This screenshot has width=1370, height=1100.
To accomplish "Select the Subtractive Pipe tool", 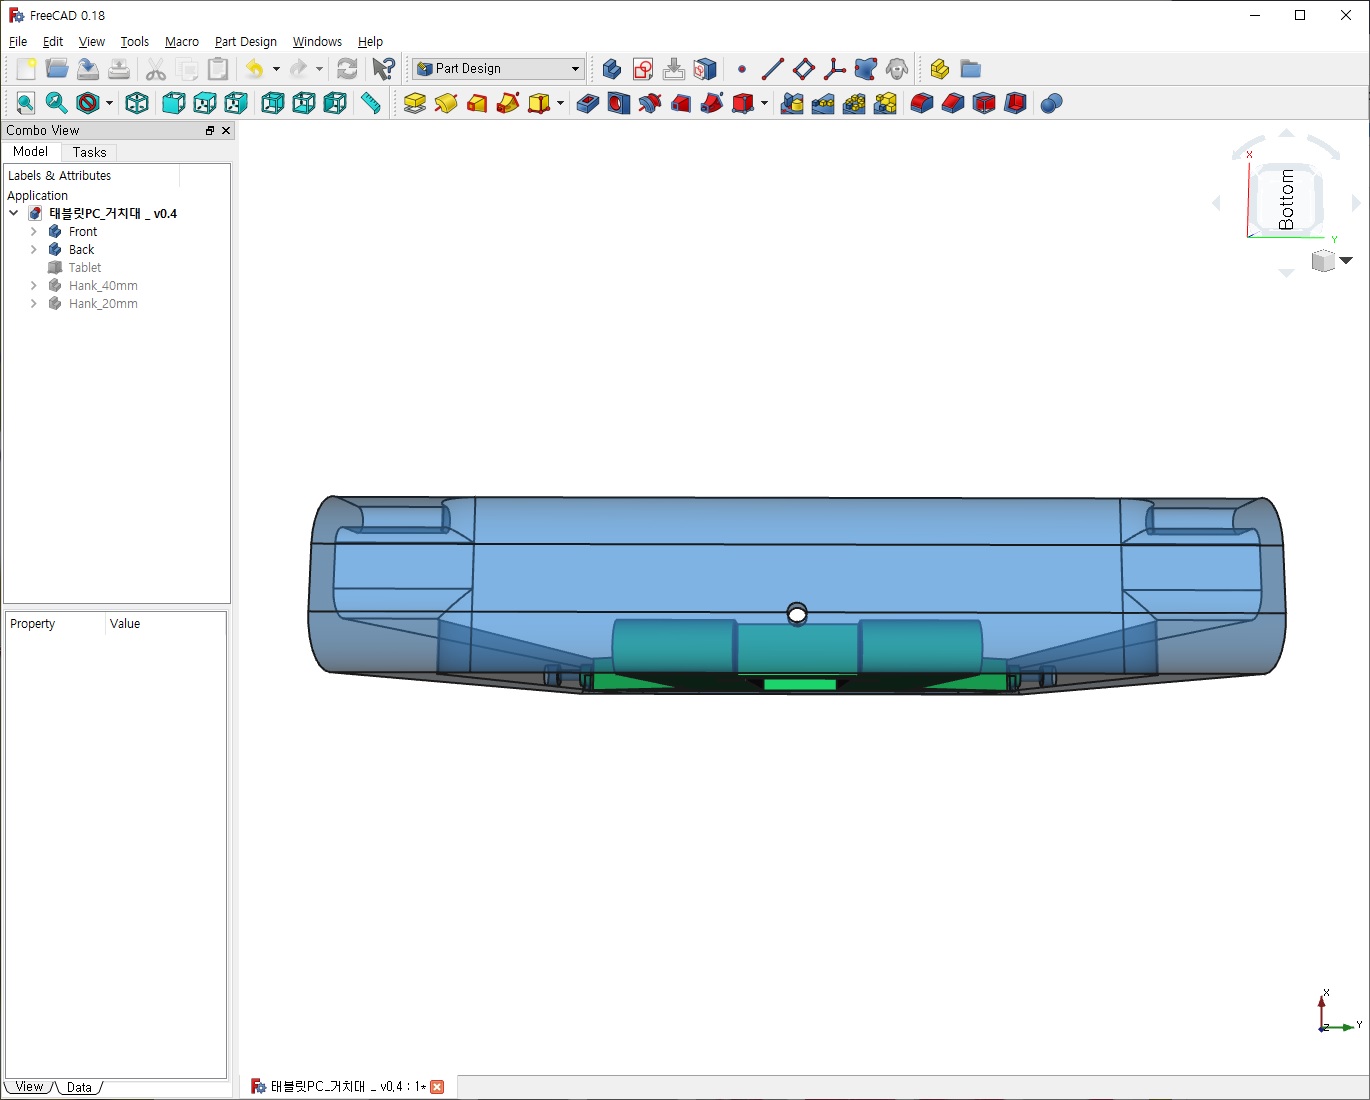I will [x=712, y=103].
